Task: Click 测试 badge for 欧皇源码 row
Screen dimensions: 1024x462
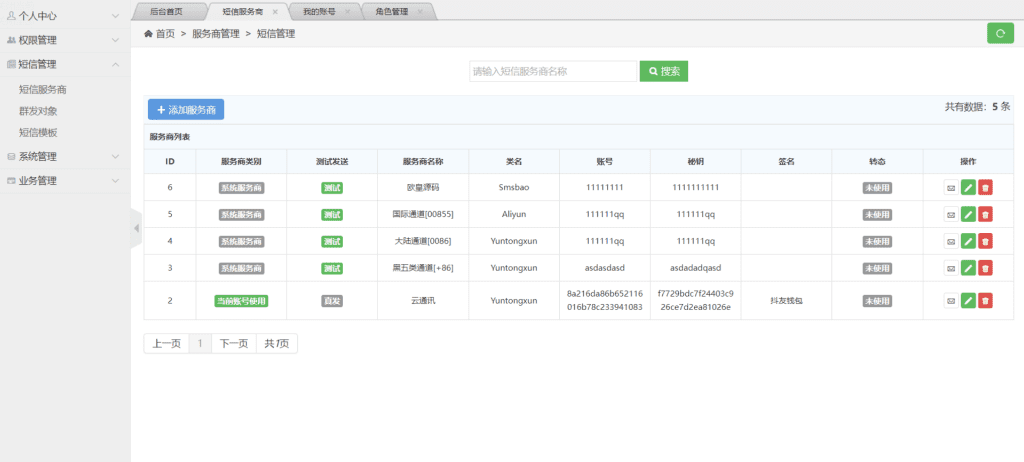Action: pos(332,188)
